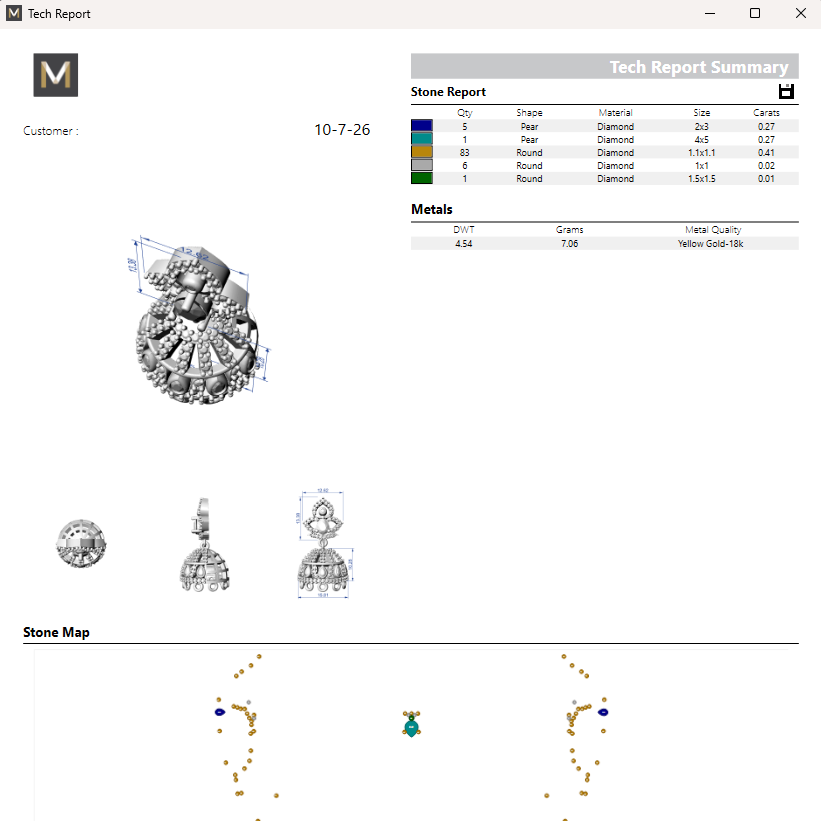The image size is (821, 821).
Task: Click the teal pear stone in map
Action: [412, 728]
